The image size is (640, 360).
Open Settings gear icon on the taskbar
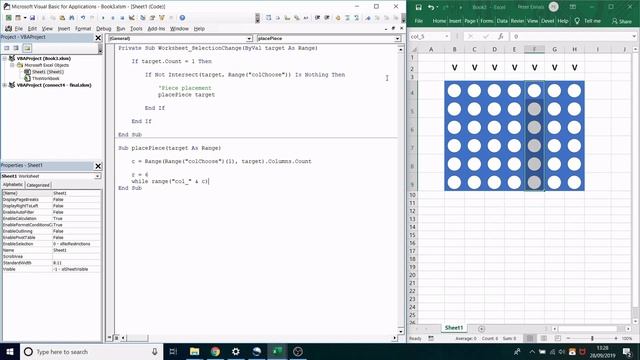coord(236,351)
